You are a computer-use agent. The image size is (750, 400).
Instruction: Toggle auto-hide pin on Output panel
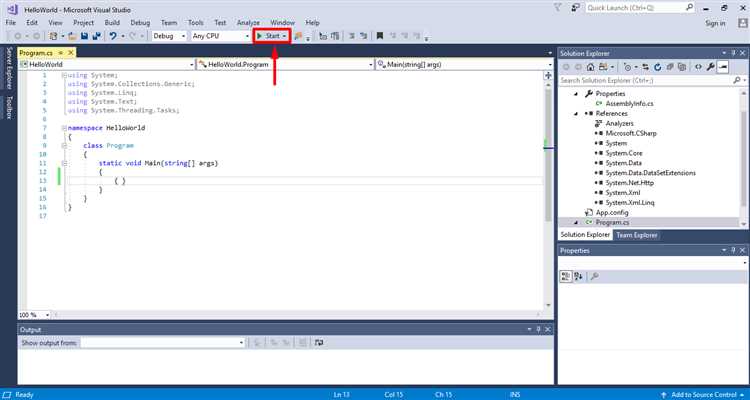[x=539, y=330]
